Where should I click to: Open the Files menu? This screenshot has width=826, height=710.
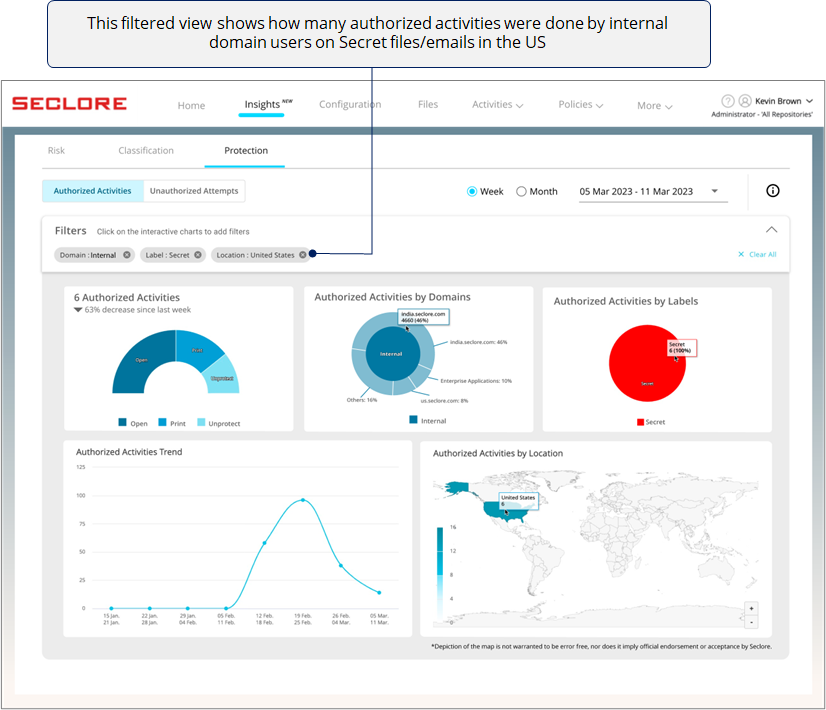pos(428,104)
